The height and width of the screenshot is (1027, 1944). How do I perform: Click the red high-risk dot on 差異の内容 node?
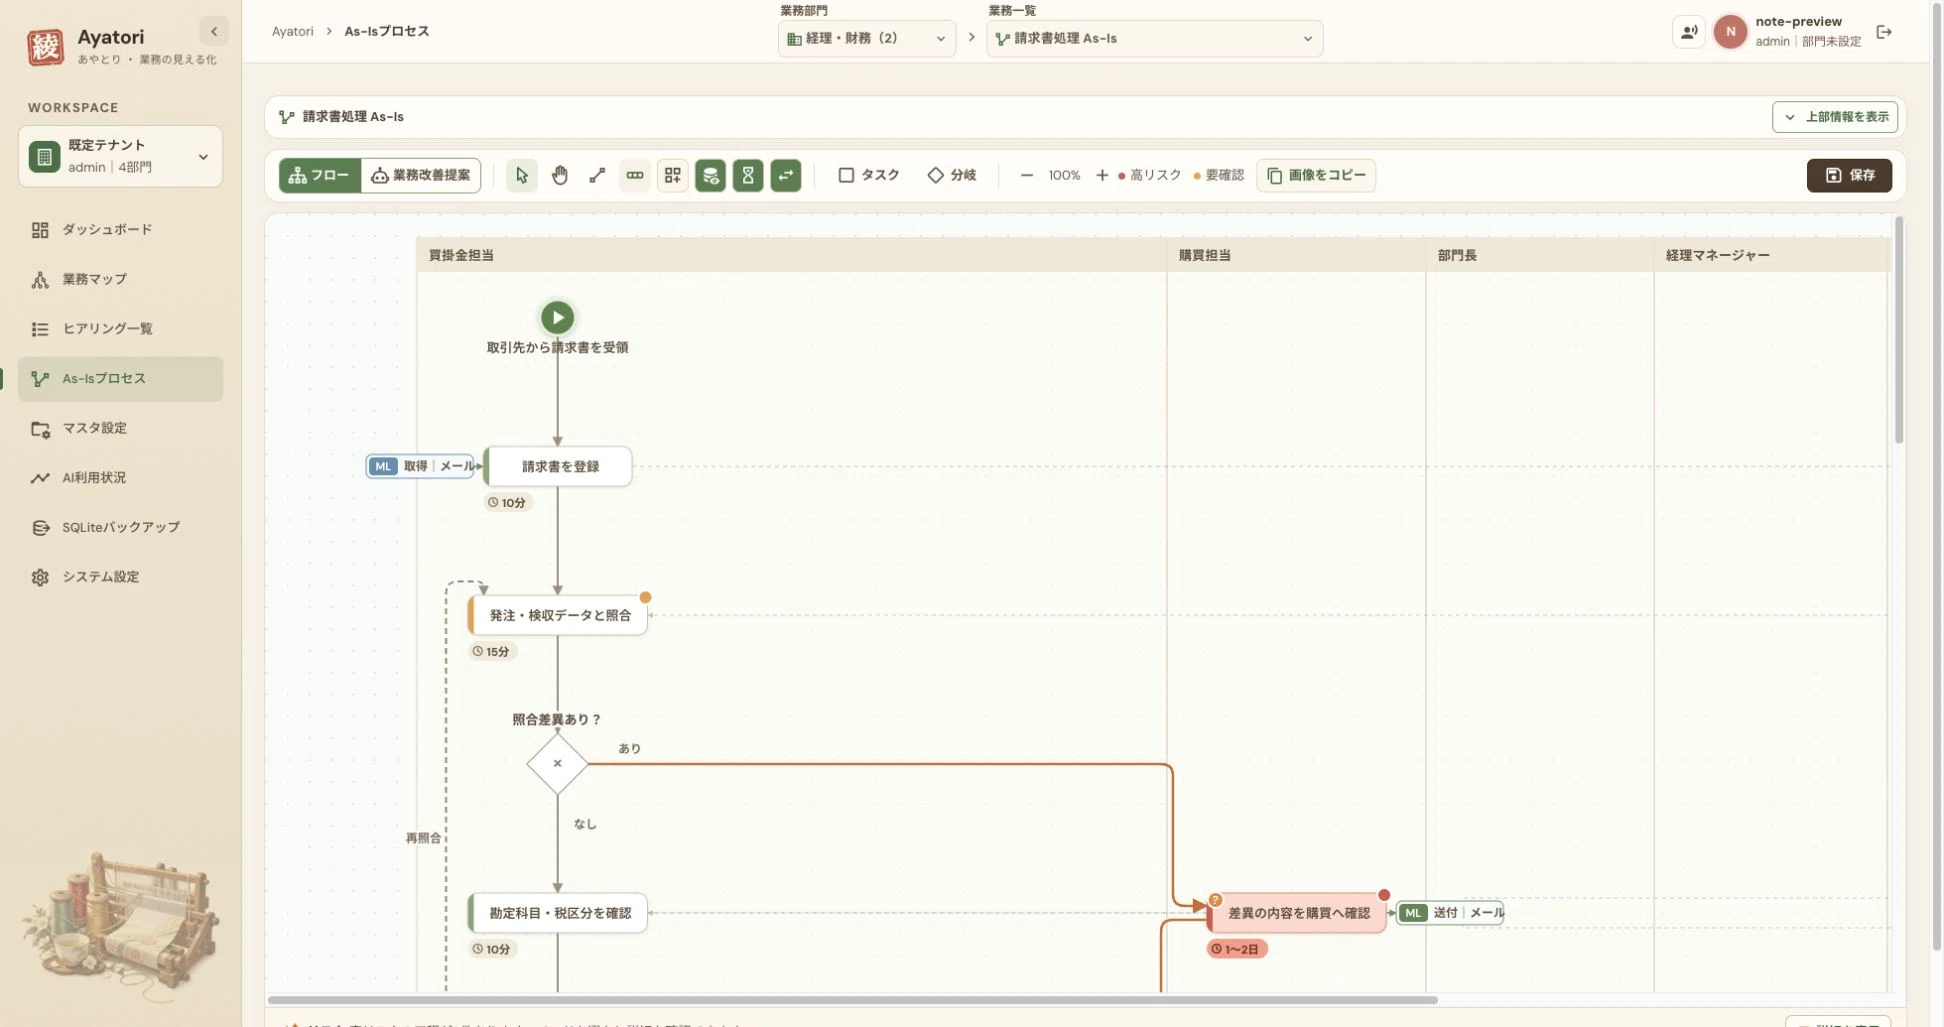[1384, 895]
